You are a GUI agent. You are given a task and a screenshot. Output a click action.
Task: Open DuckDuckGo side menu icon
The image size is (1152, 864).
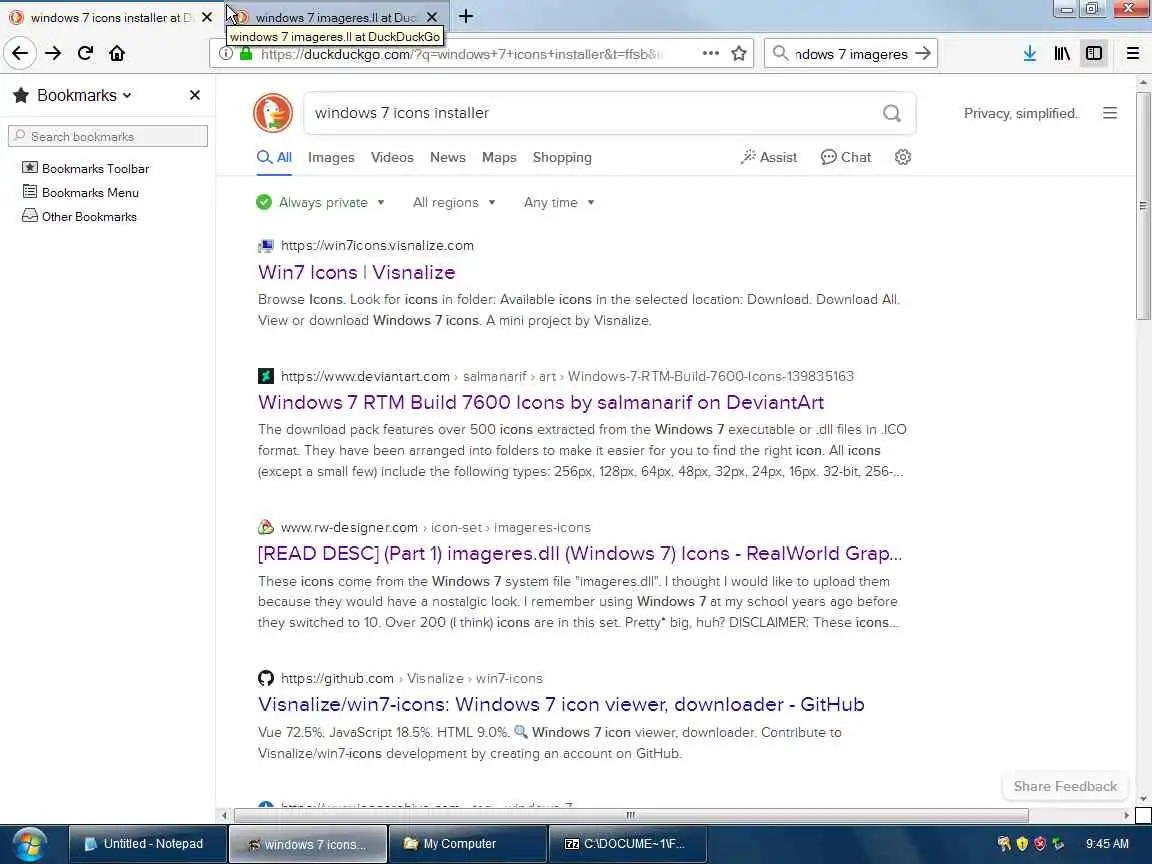tap(1109, 113)
